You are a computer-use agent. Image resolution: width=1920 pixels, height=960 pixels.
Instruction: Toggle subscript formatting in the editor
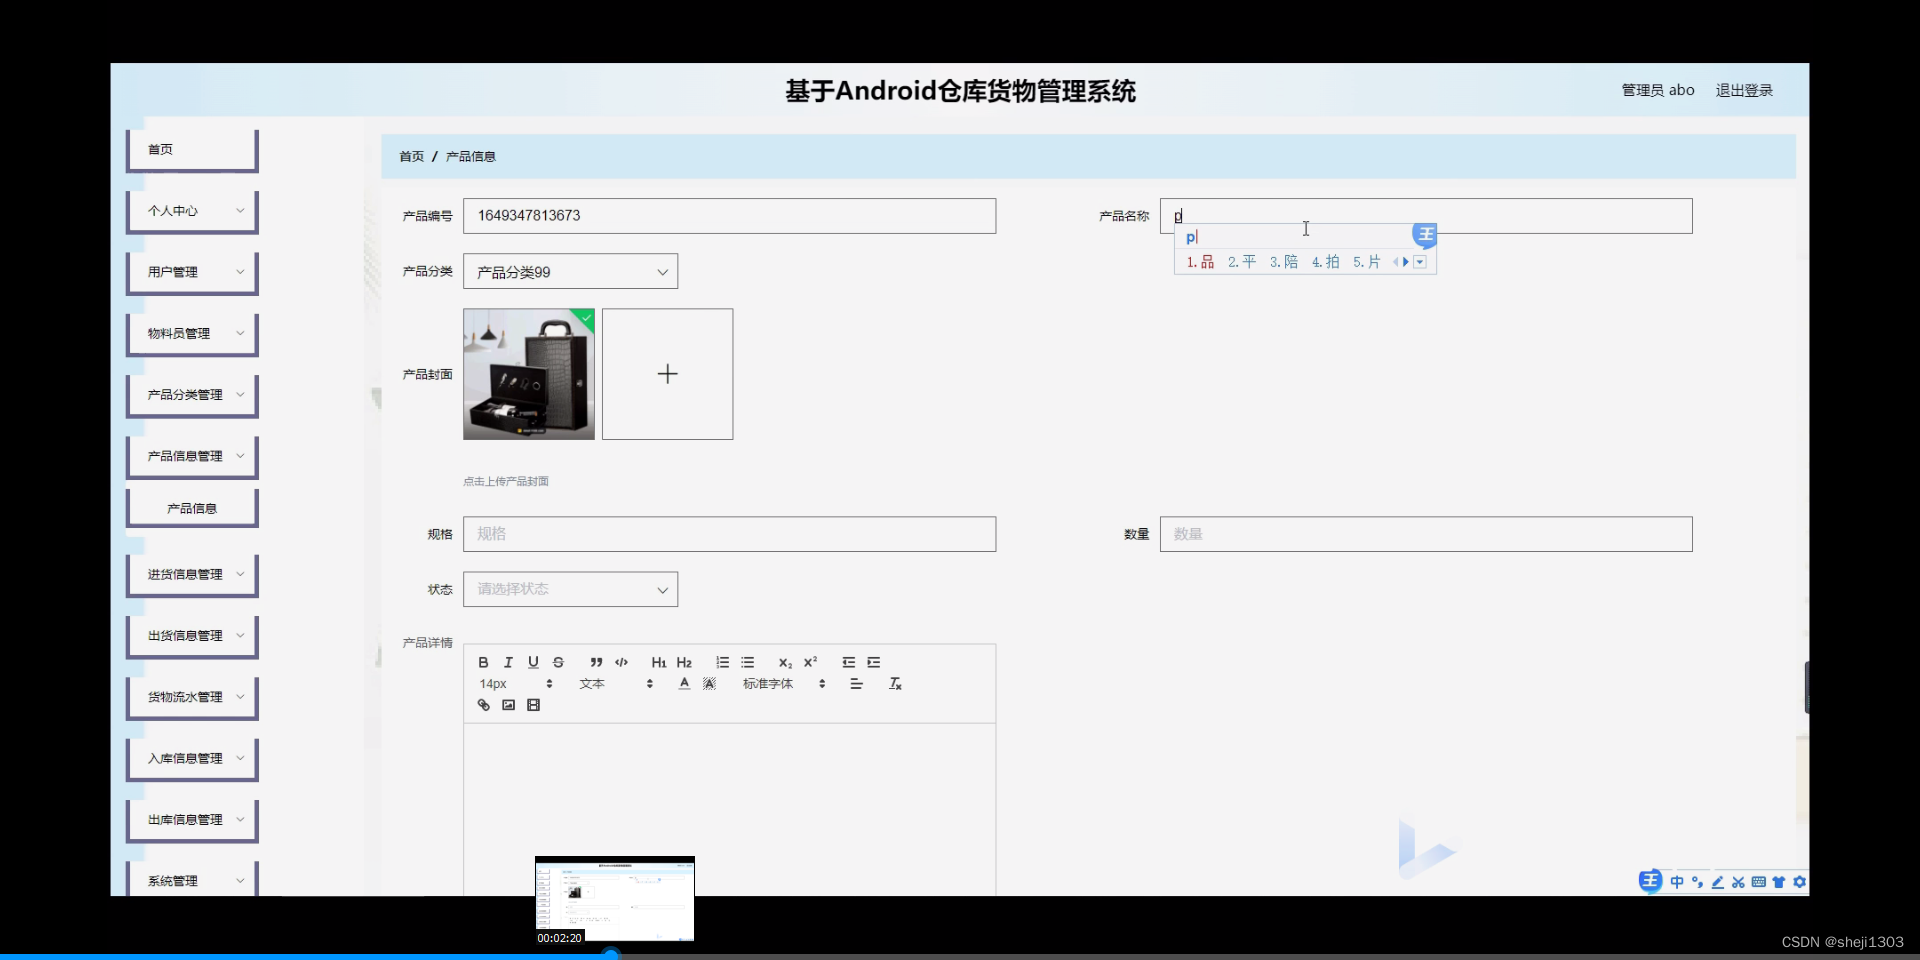coord(784,662)
